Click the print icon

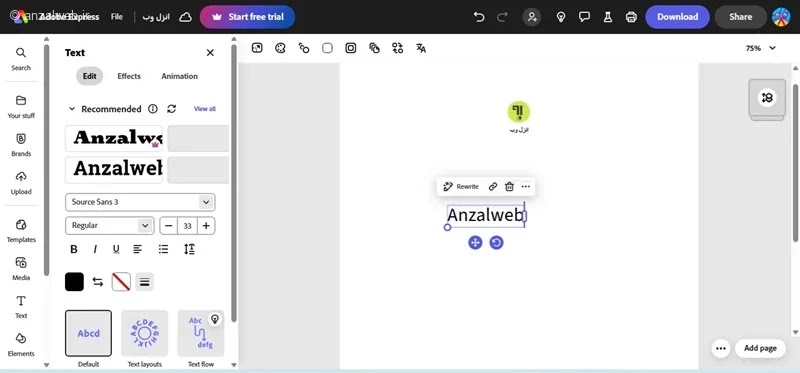[631, 17]
